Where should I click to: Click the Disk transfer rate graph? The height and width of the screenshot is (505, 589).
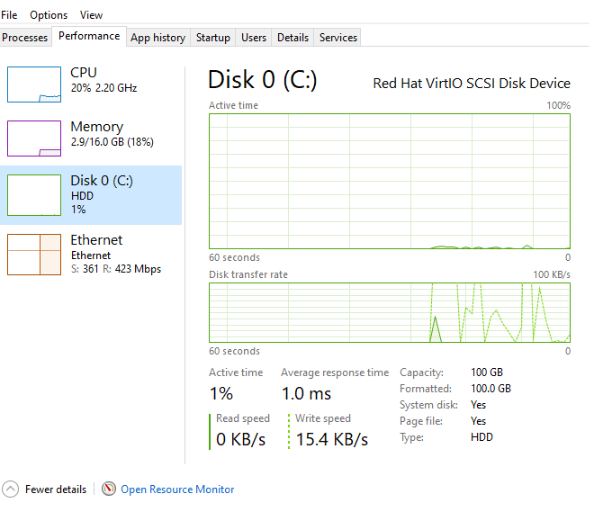pyautogui.click(x=390, y=313)
